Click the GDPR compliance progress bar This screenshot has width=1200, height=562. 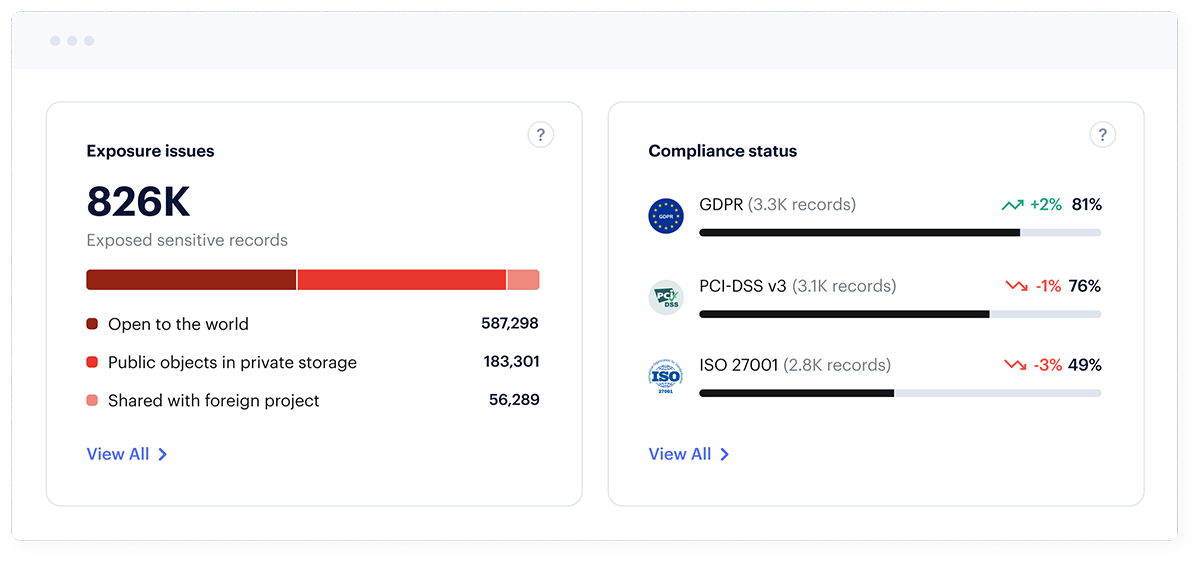click(x=900, y=233)
